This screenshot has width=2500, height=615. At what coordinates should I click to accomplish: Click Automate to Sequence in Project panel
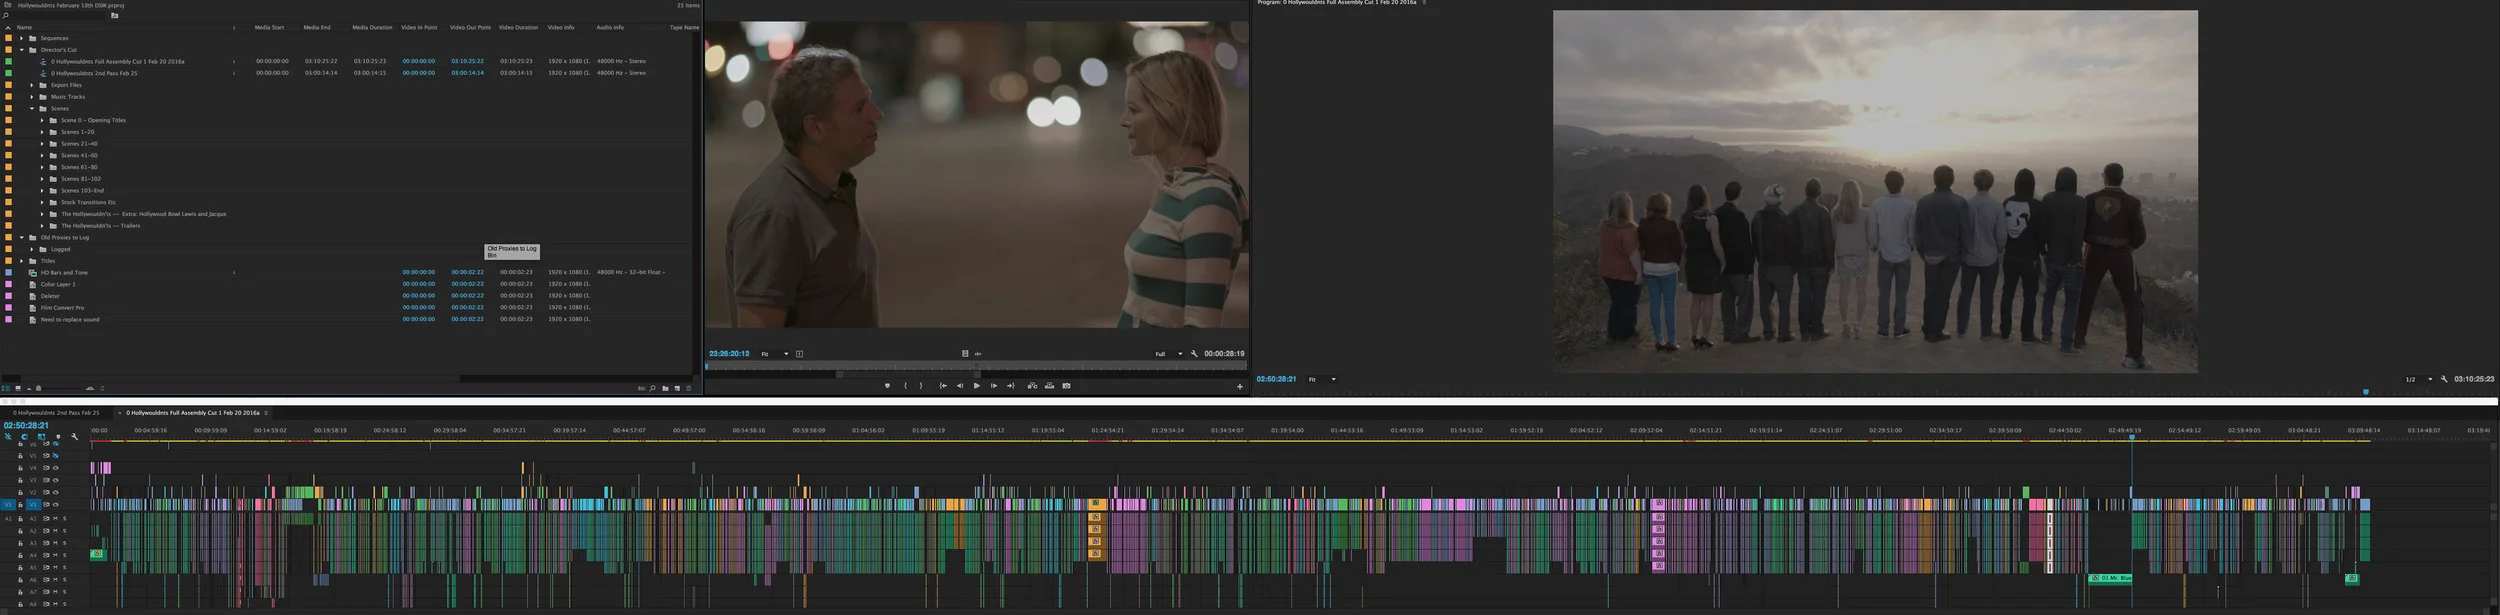pyautogui.click(x=641, y=388)
